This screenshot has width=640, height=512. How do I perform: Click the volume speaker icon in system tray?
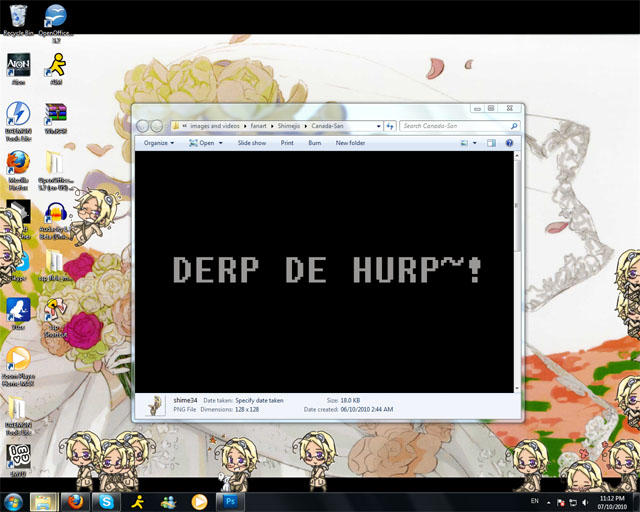pos(585,502)
